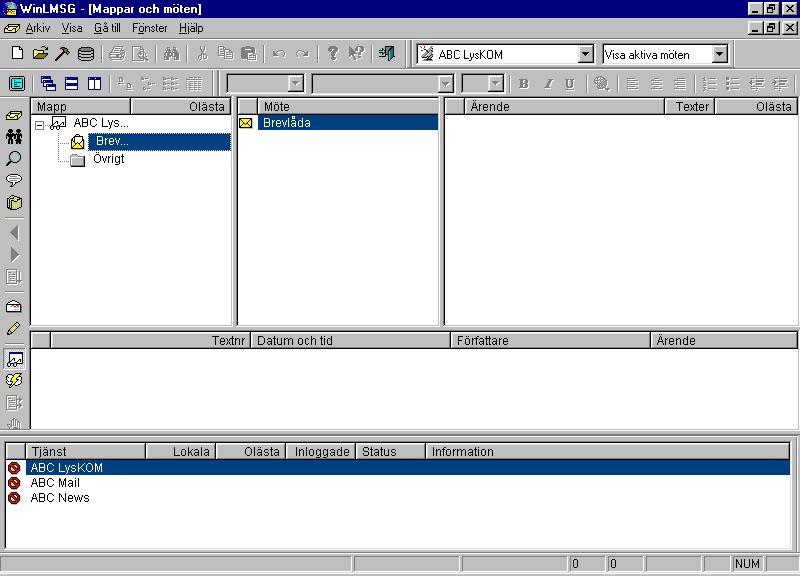Open the first formatting toolbar dropdown
The image size is (800, 576).
tap(295, 84)
